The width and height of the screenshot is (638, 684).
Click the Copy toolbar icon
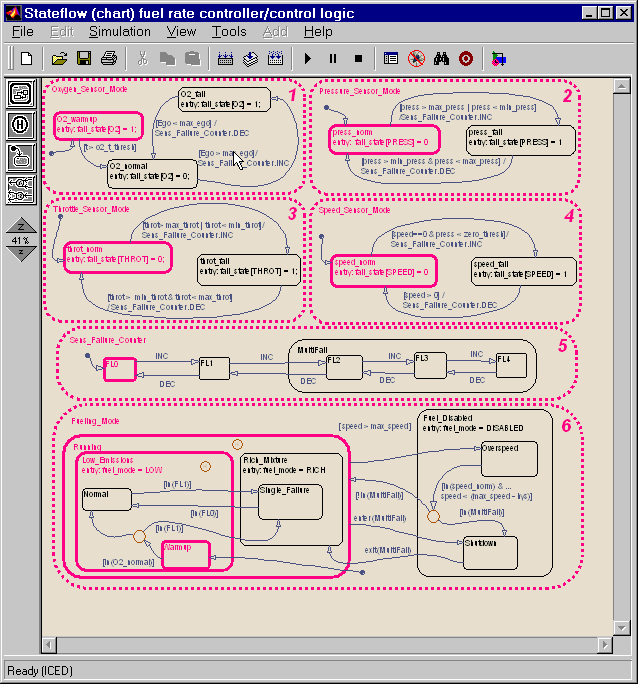[167, 58]
